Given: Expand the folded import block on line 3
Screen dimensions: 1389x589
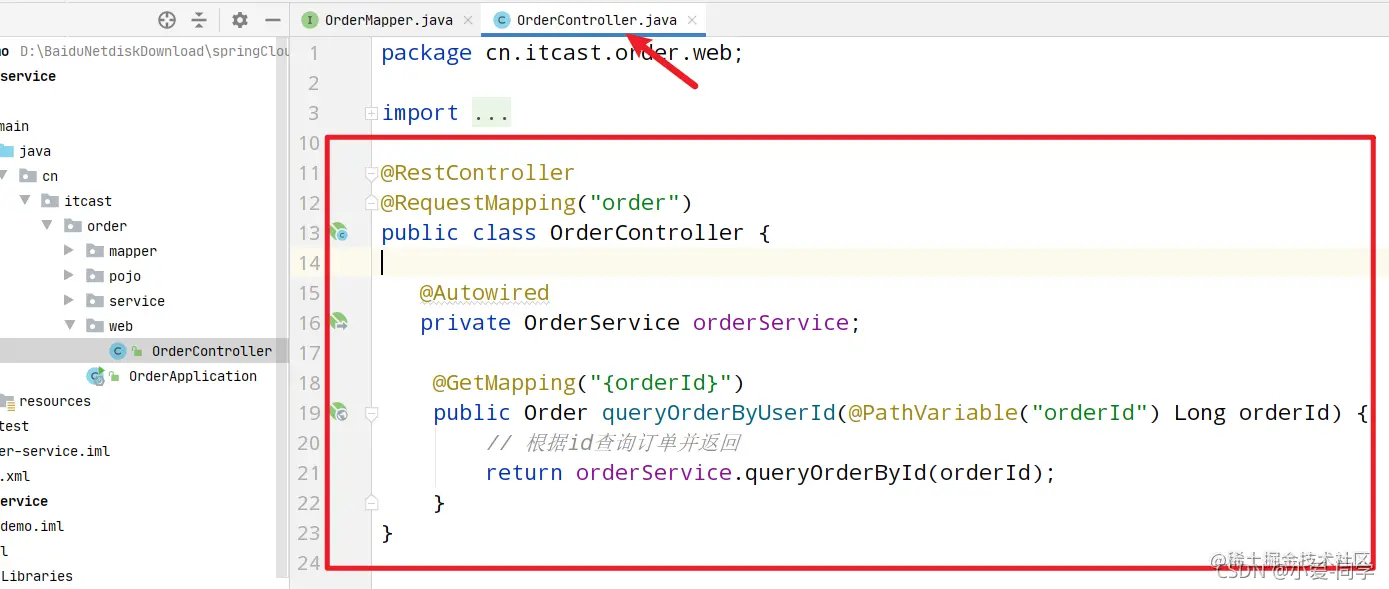Looking at the screenshot, I should point(372,113).
